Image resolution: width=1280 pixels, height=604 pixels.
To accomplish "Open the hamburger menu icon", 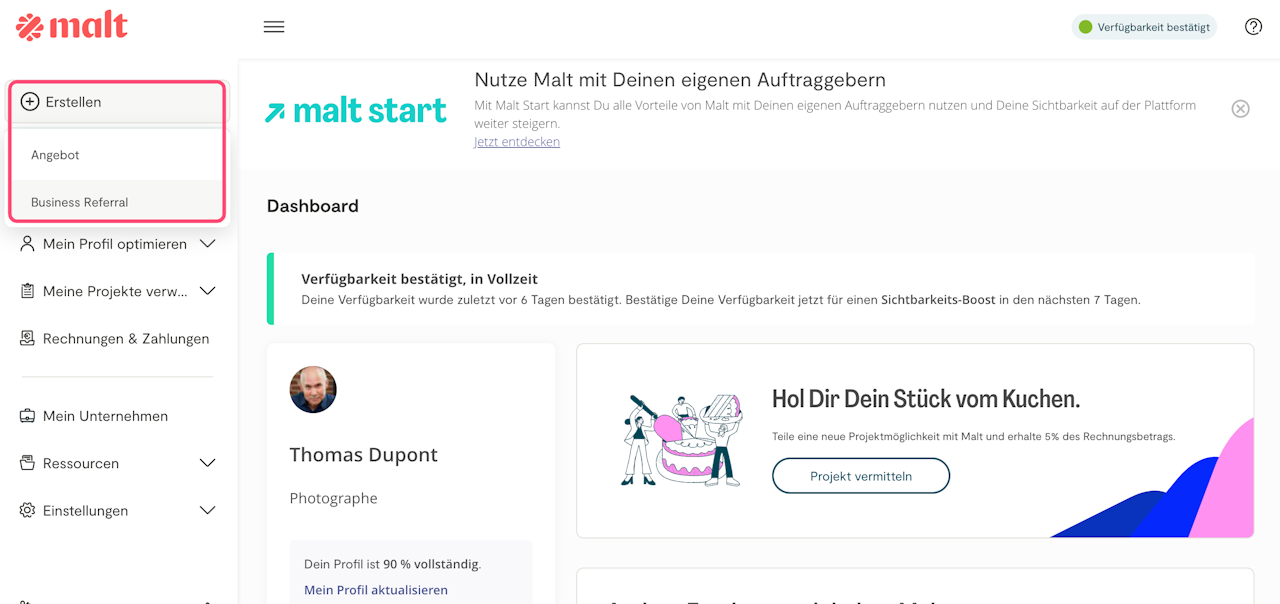I will [274, 27].
